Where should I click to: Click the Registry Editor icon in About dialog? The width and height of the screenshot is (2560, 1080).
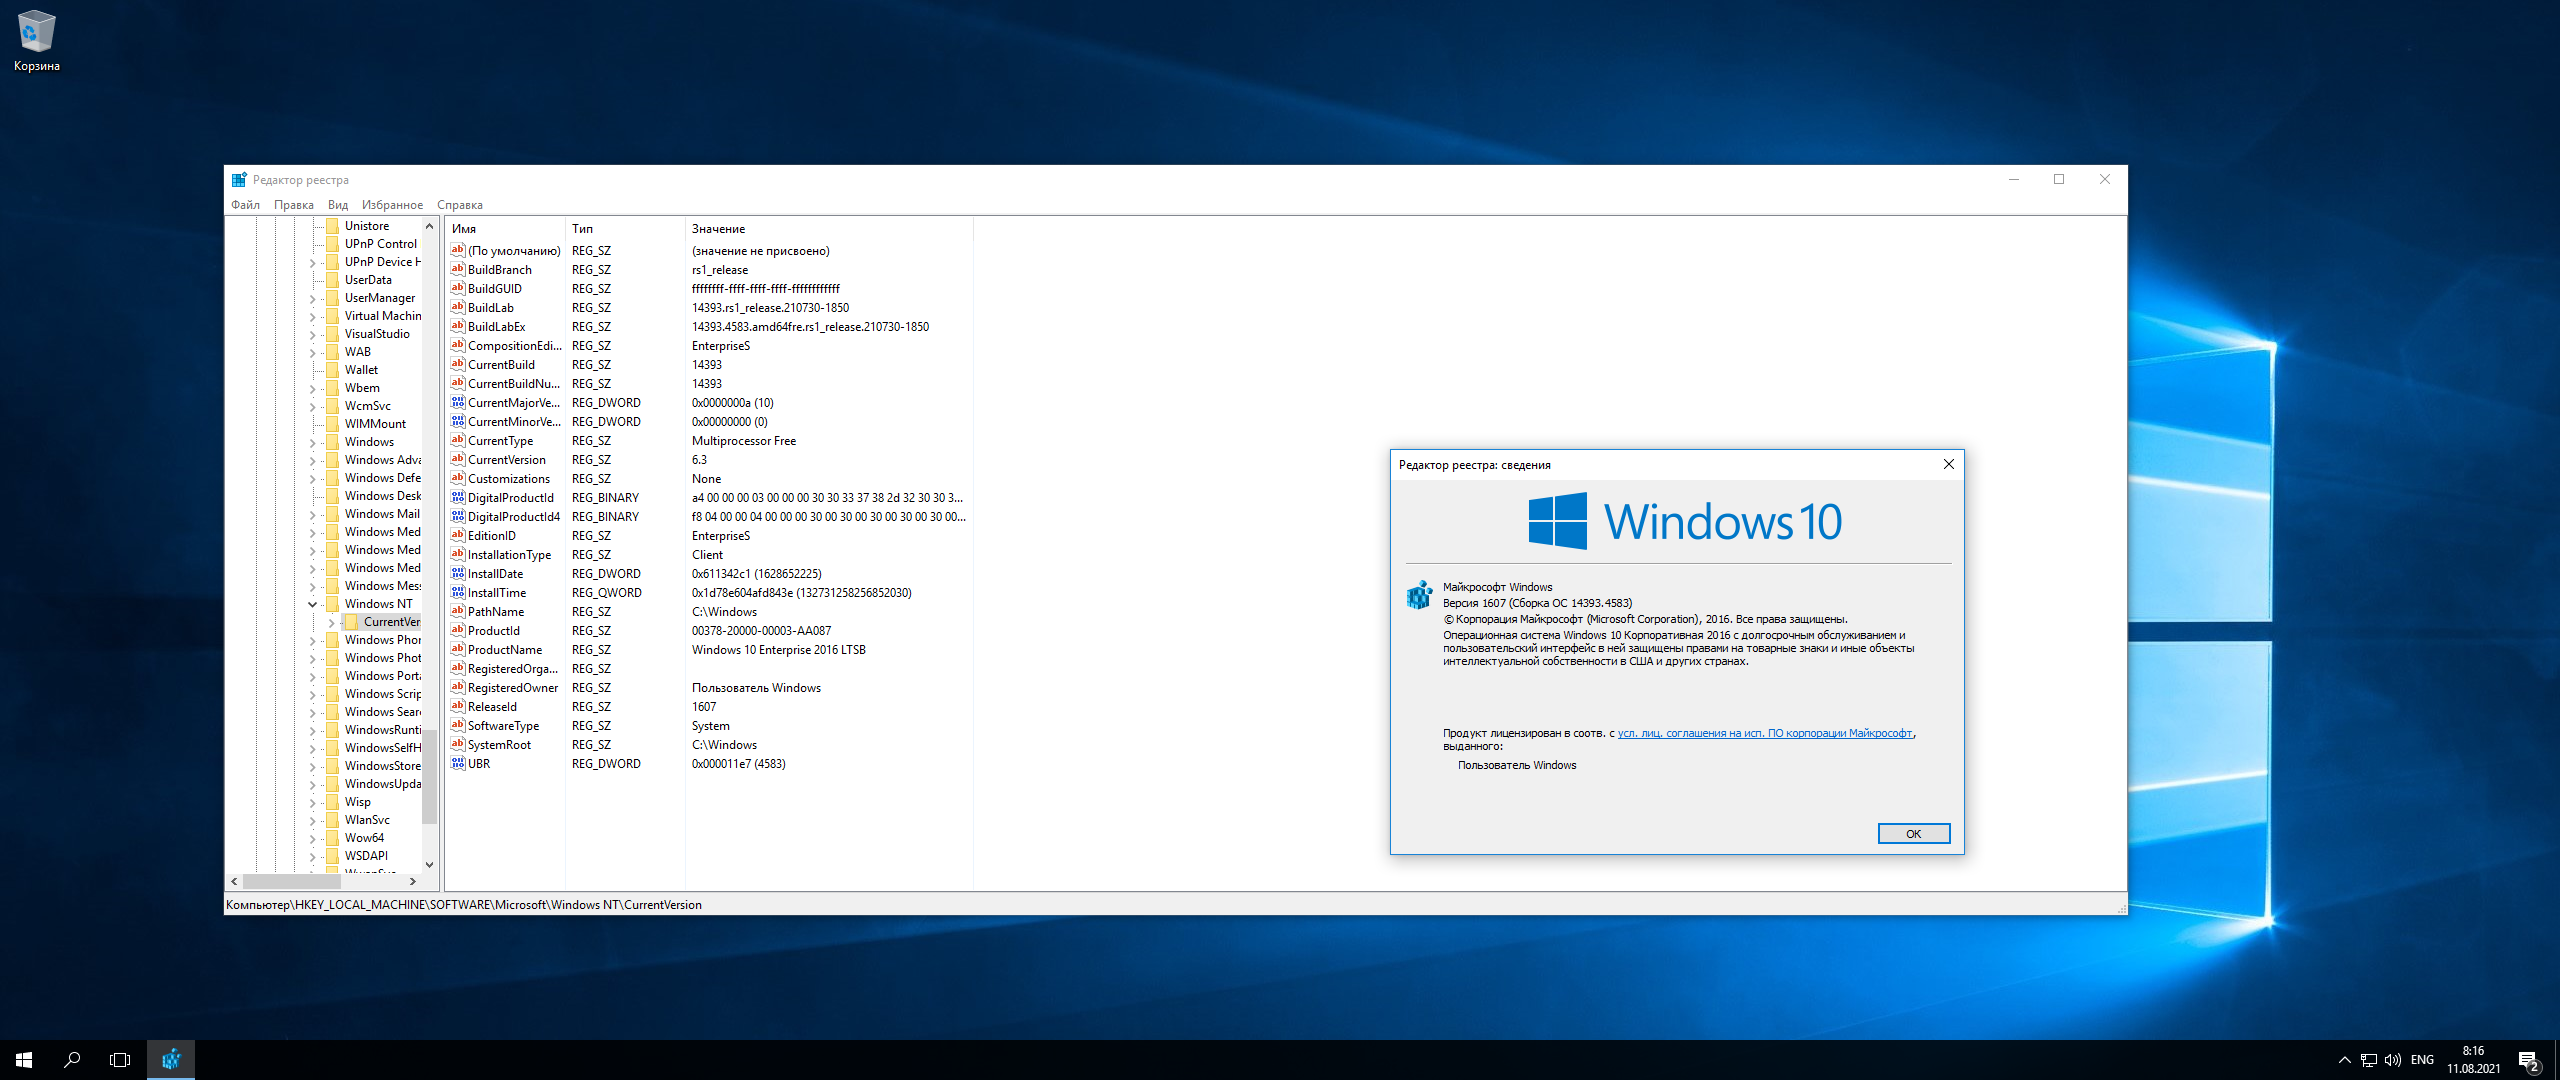[x=1419, y=596]
